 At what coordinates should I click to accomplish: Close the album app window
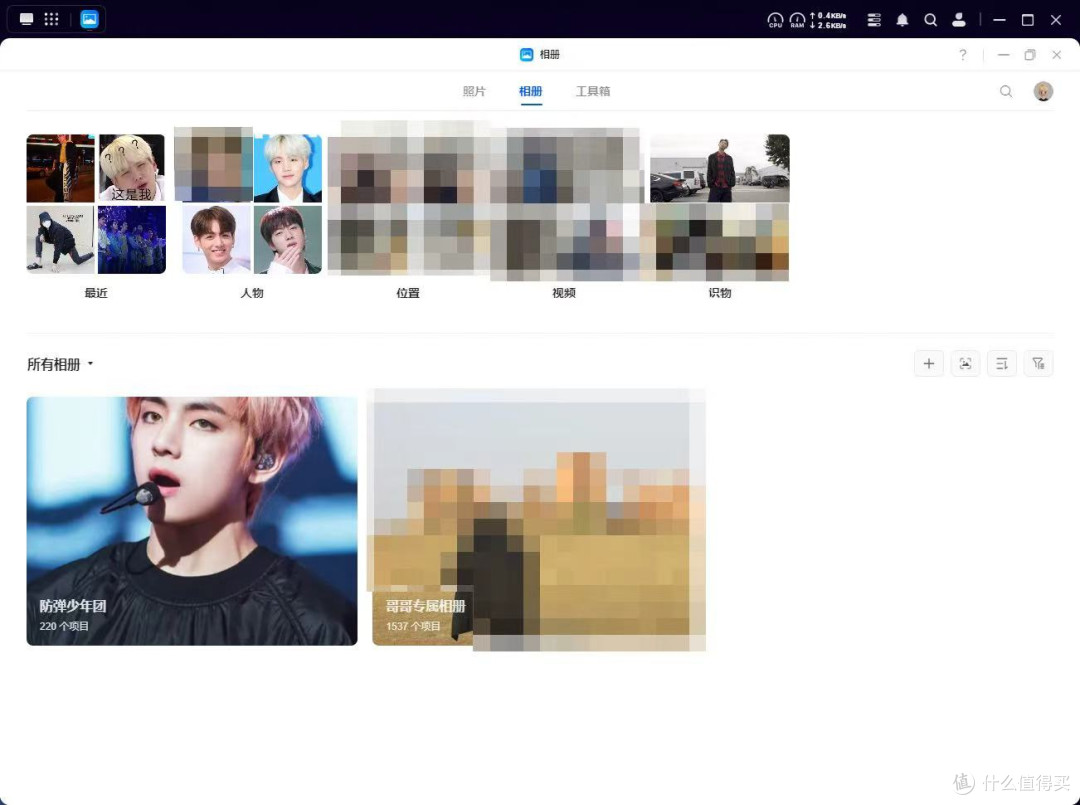tap(1057, 54)
